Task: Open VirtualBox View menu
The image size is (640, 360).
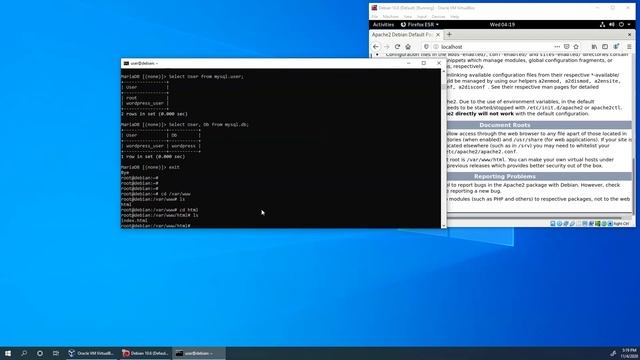Action: [408, 17]
